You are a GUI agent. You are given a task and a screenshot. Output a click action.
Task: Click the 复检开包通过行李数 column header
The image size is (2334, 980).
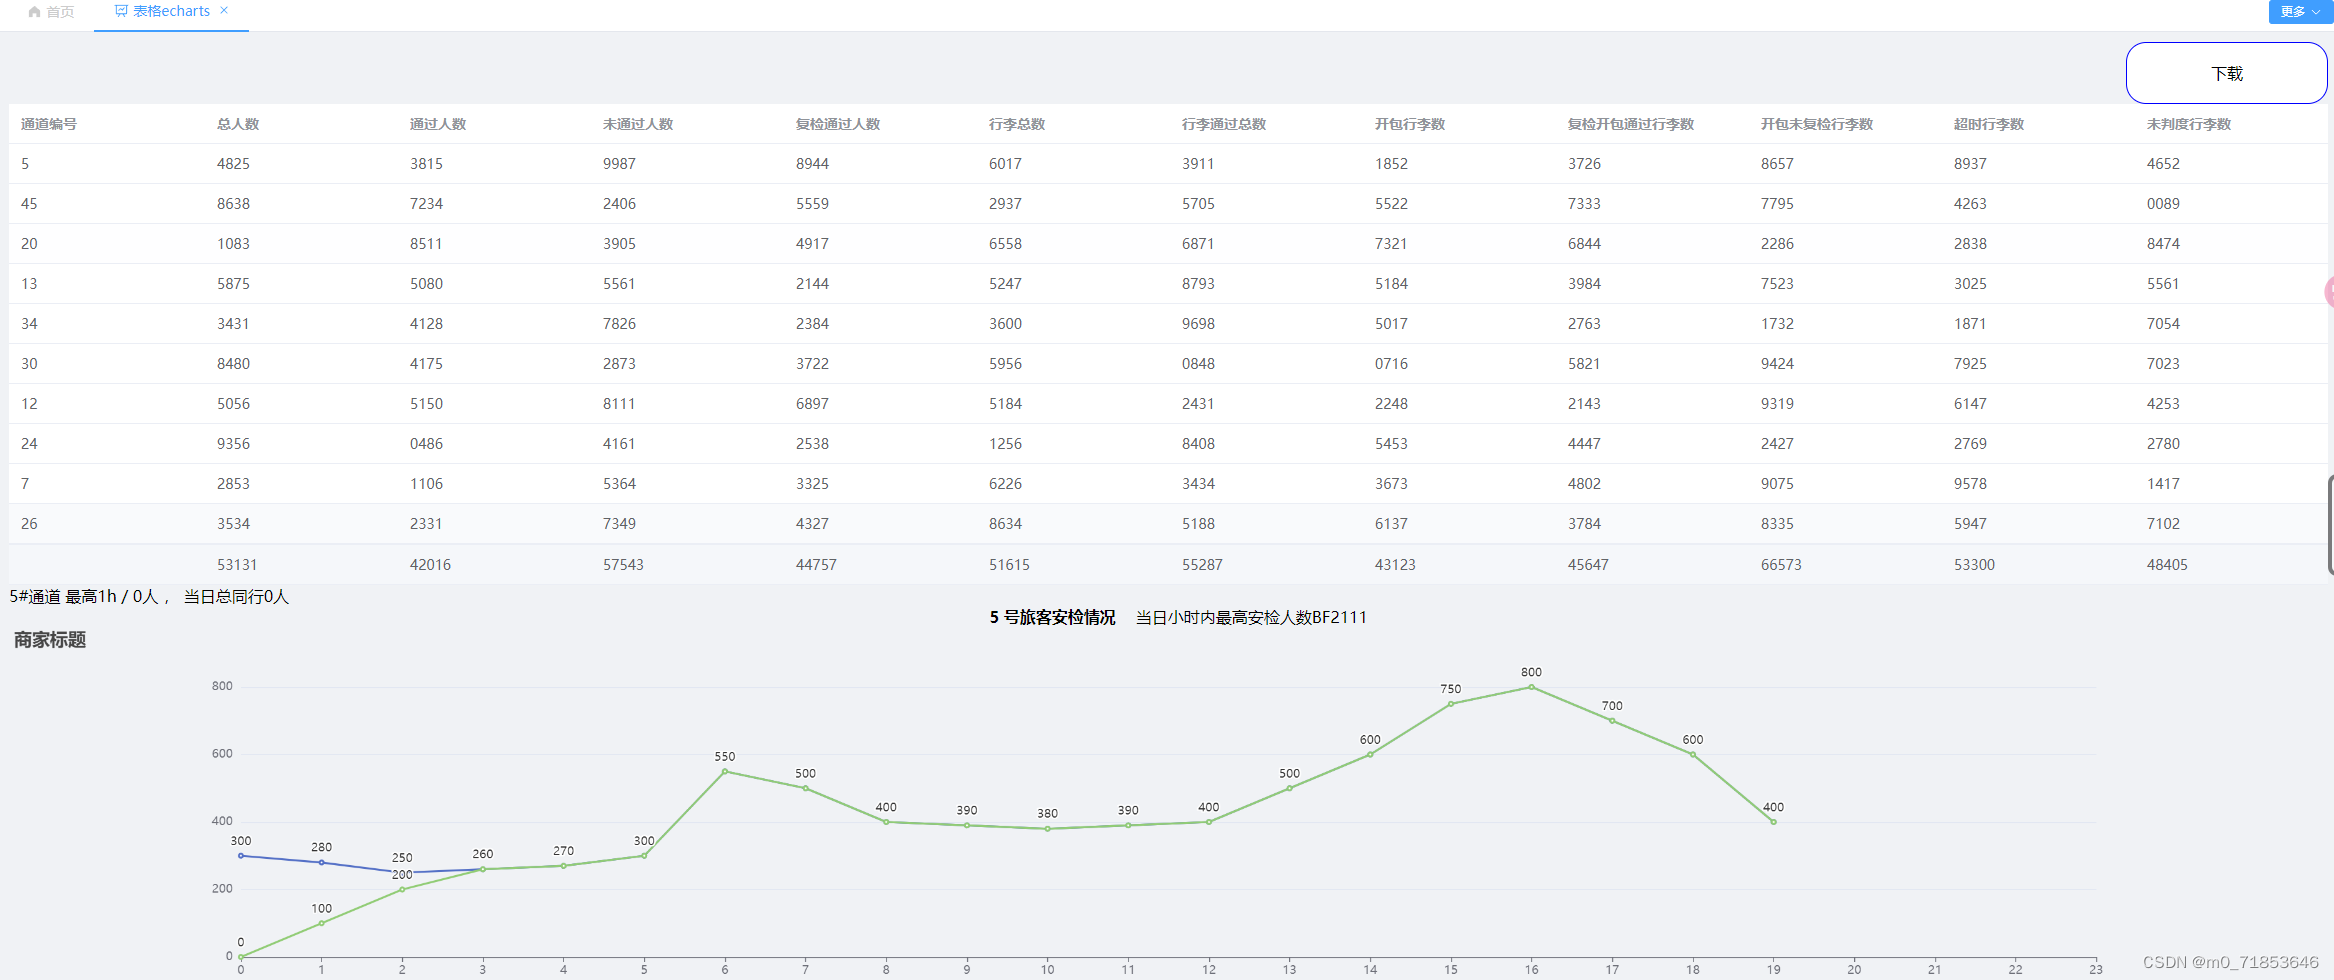1631,124
